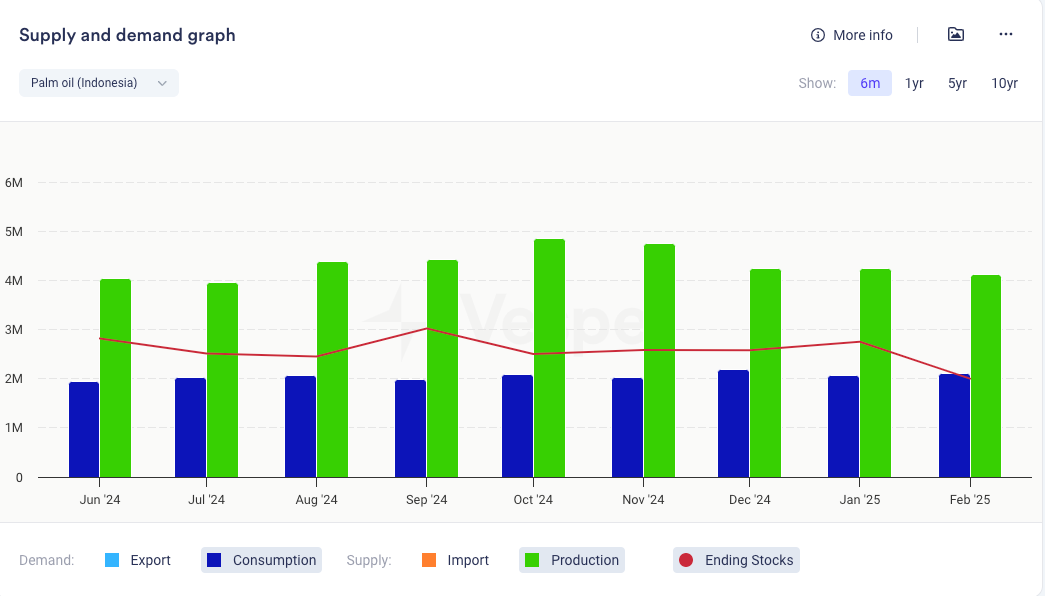Click the info circle icon beside More info

tap(818, 35)
